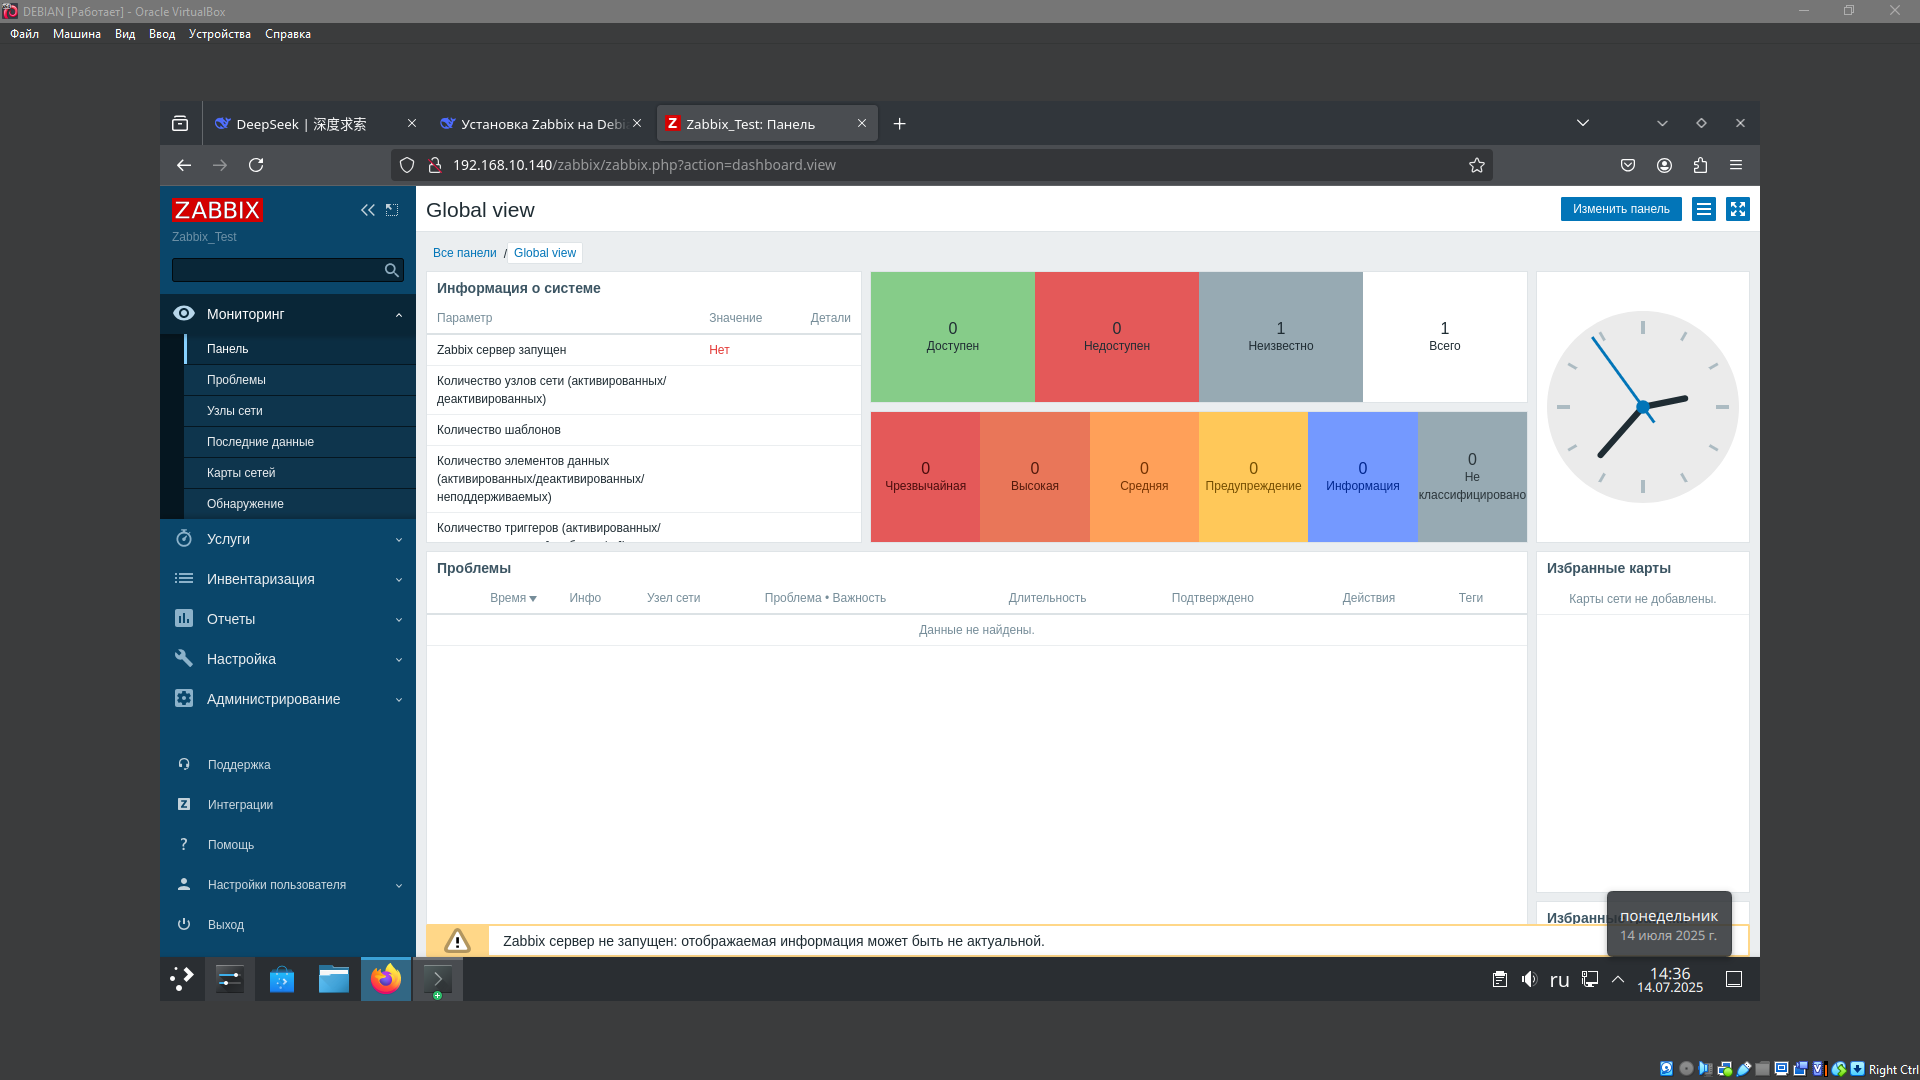Open the Все панели breadcrumb link
This screenshot has height=1080, width=1920.
[464, 253]
